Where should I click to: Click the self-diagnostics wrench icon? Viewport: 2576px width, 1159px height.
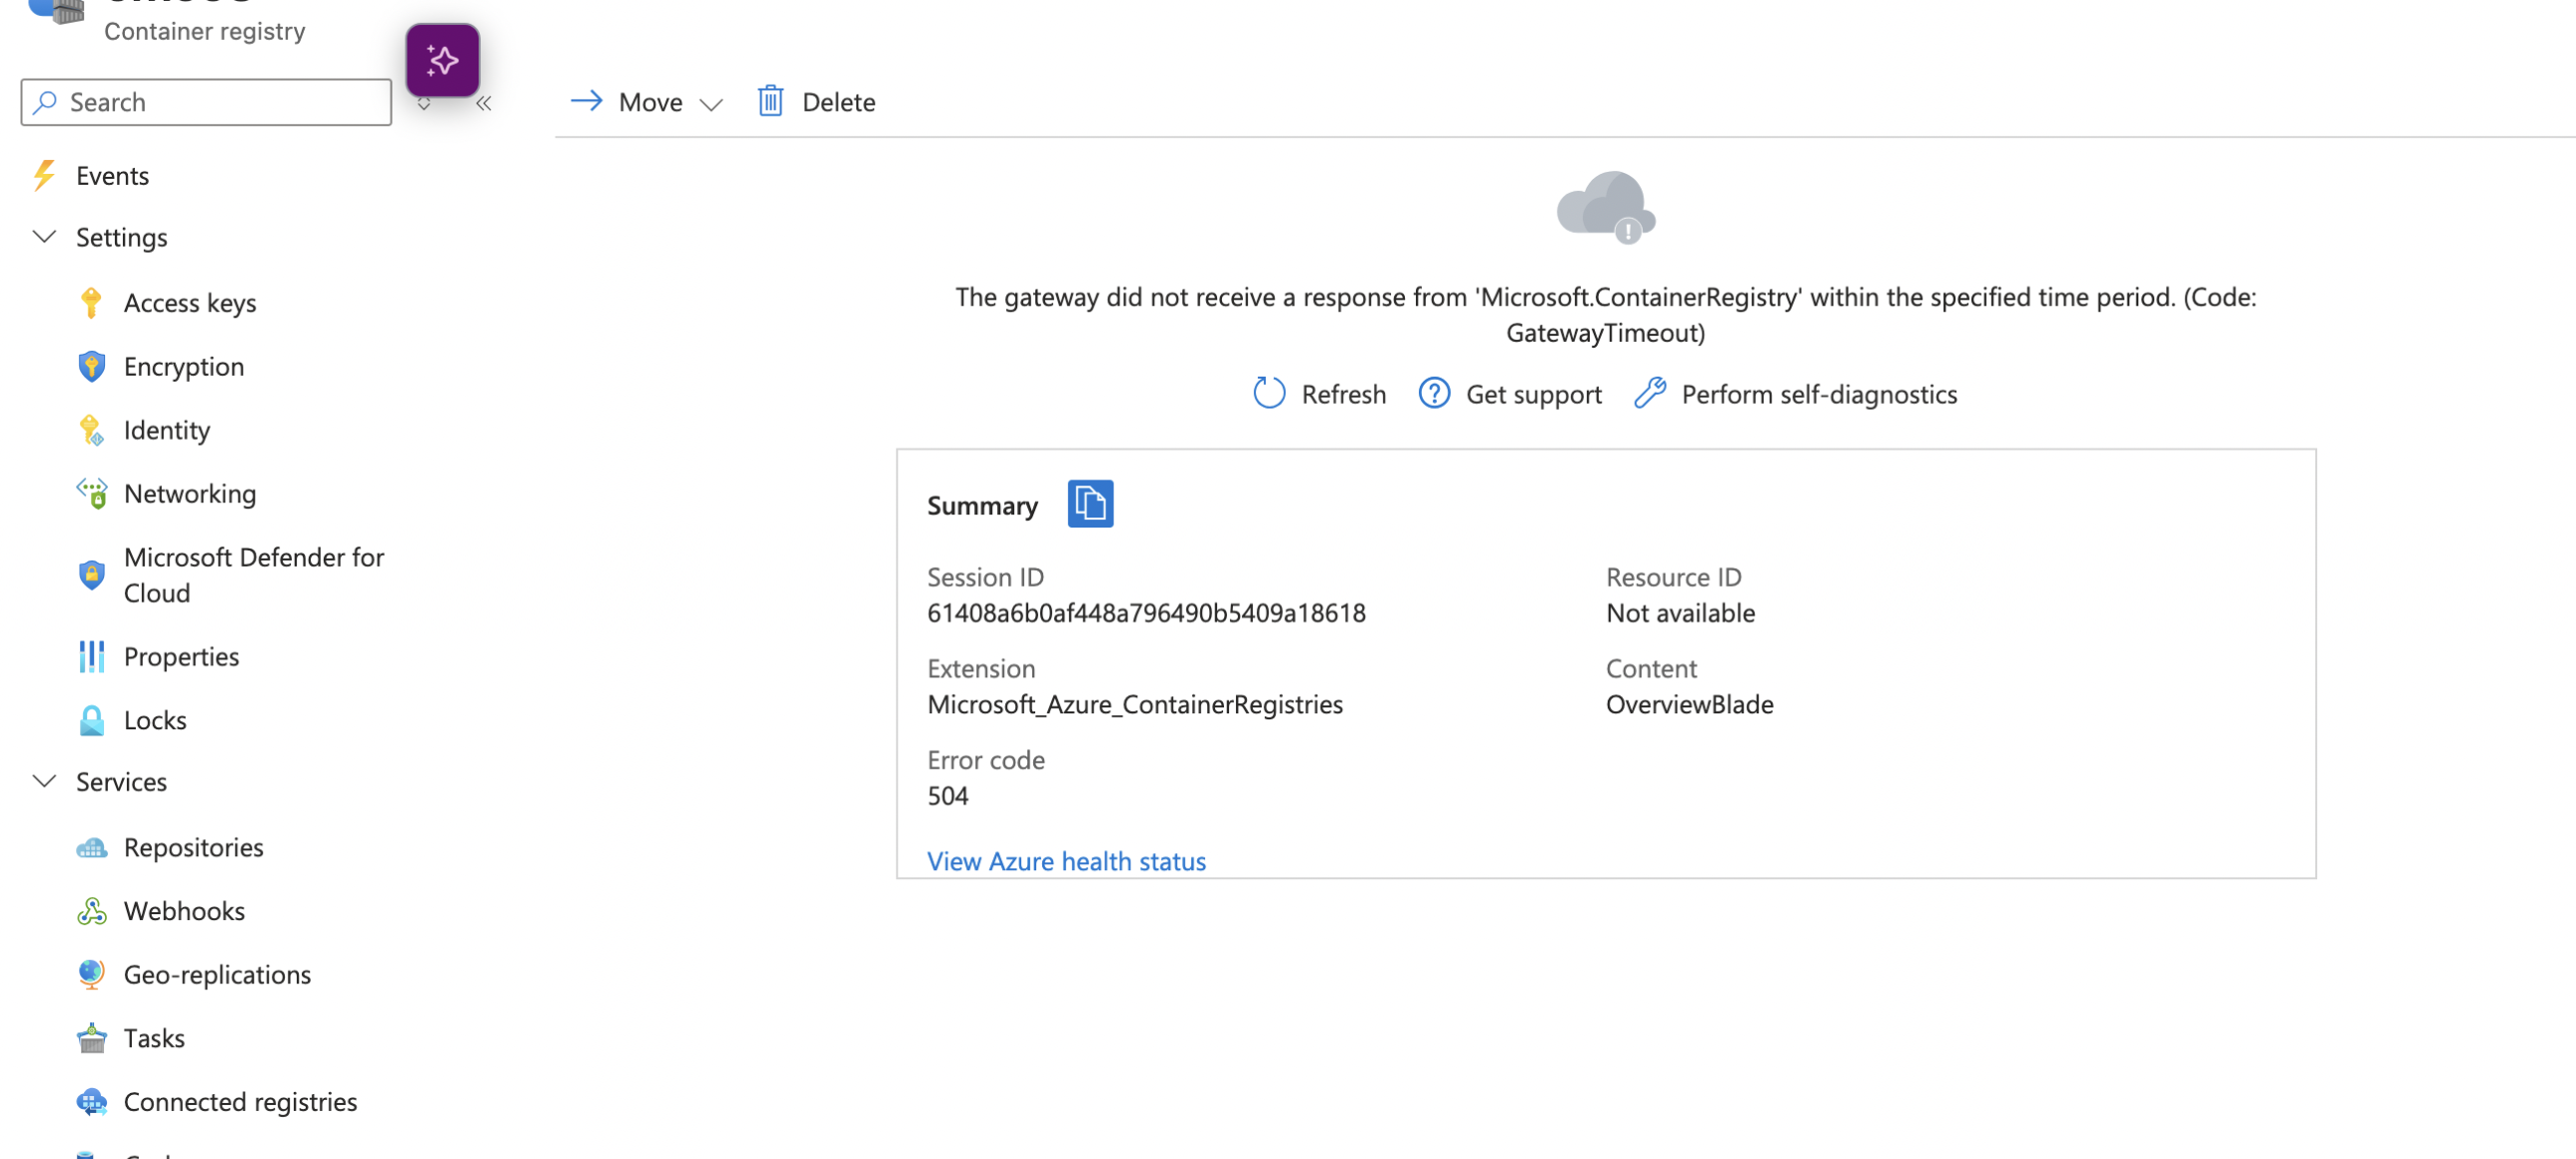coord(1650,393)
